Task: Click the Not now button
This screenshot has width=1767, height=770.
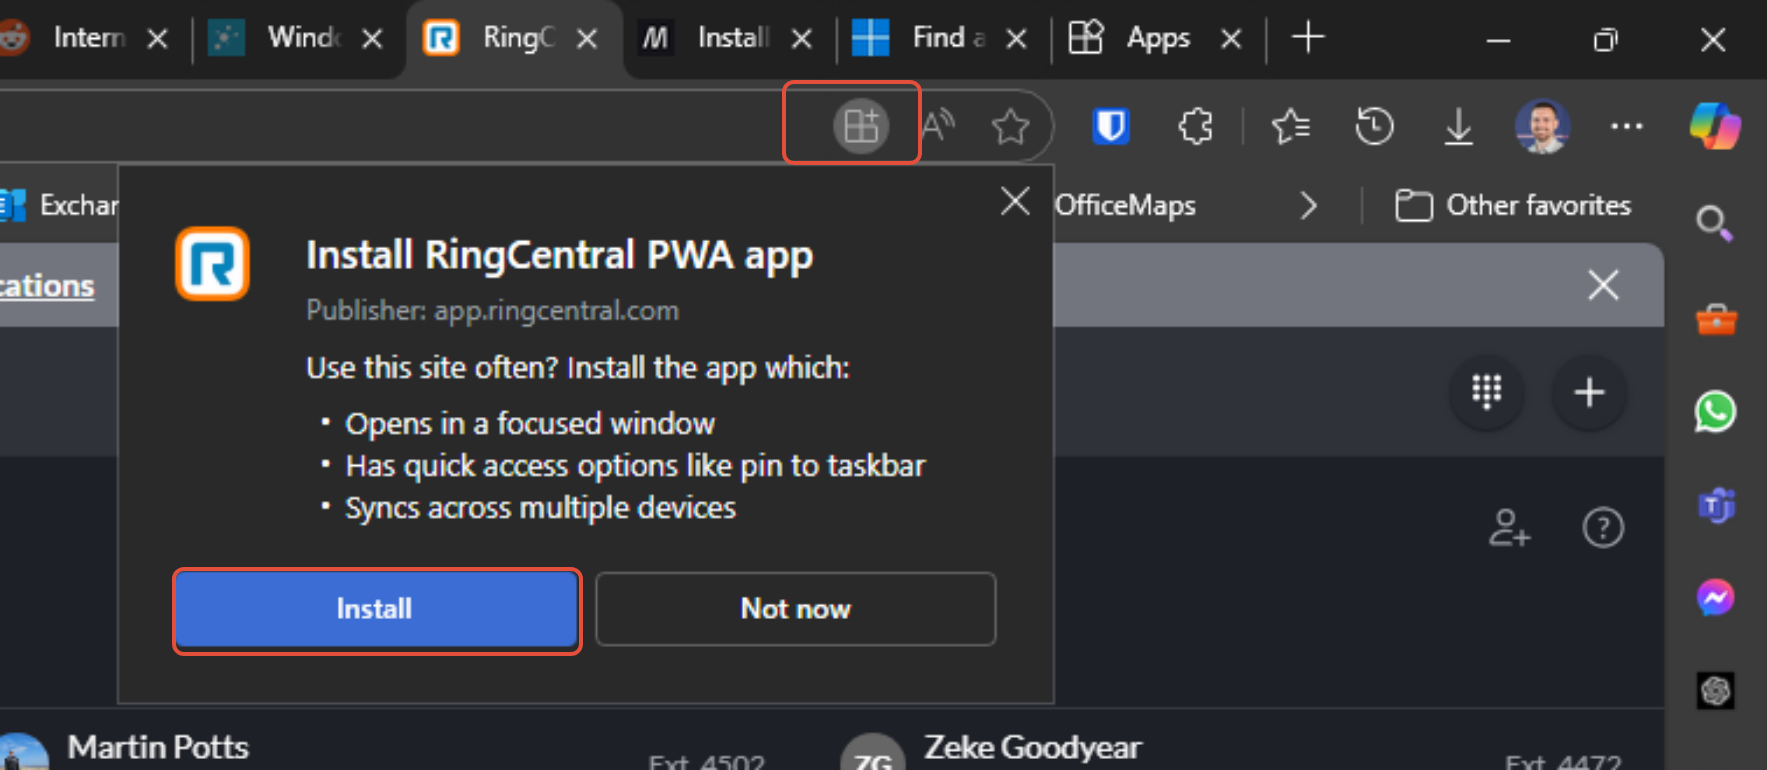Action: (x=796, y=609)
